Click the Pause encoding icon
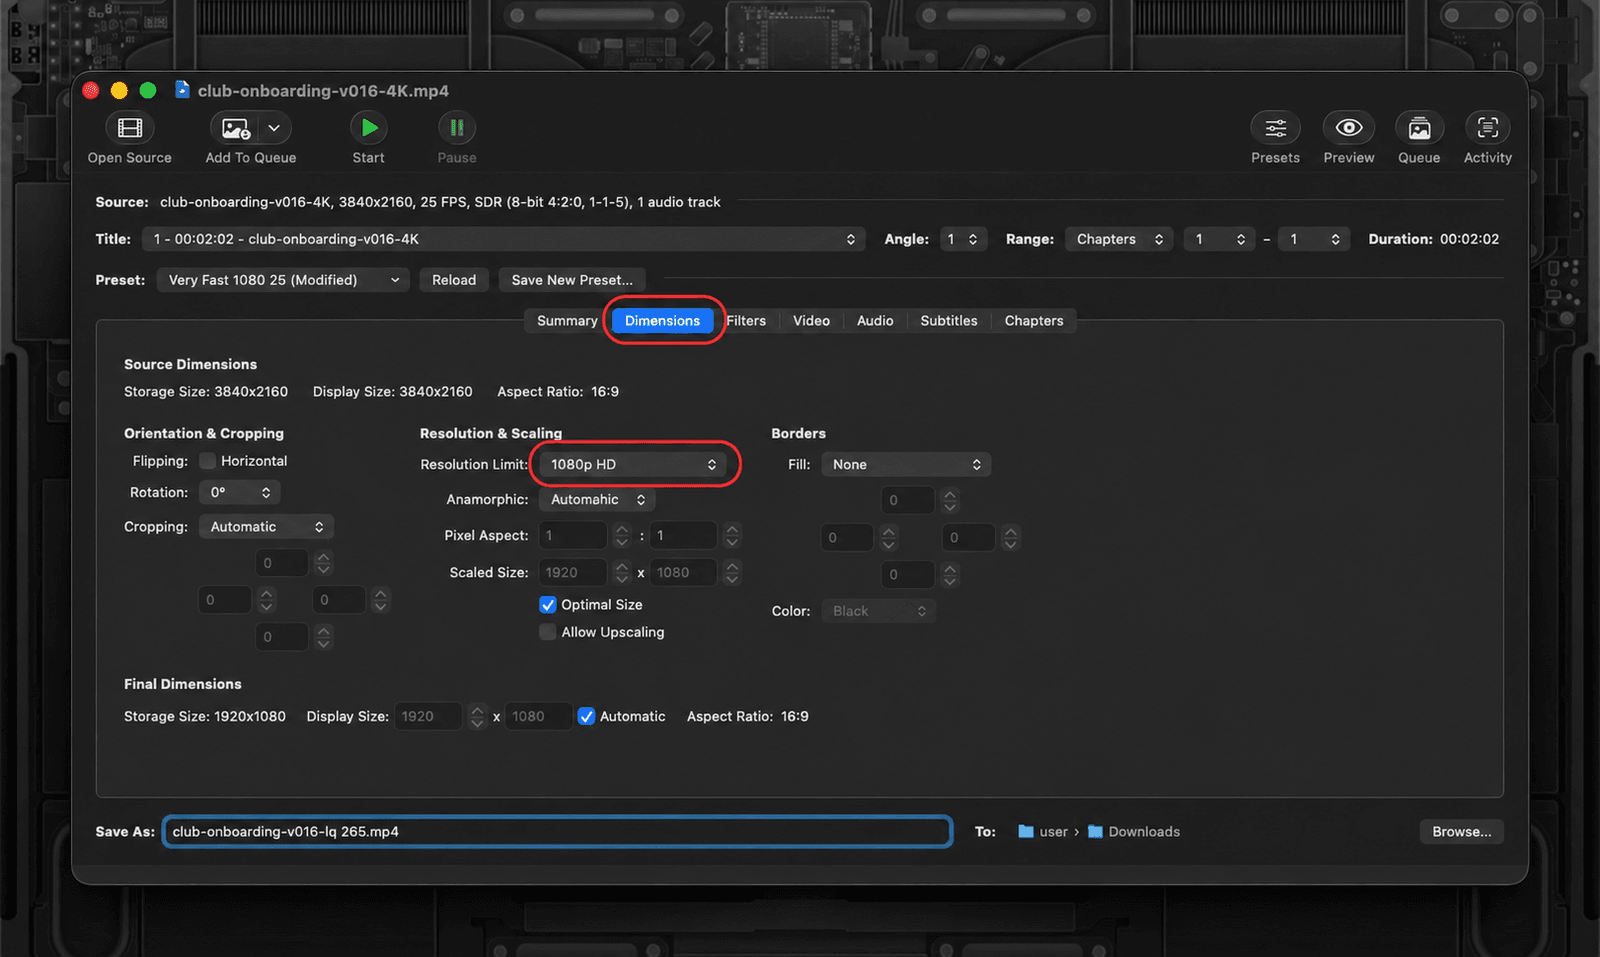 pyautogui.click(x=457, y=128)
